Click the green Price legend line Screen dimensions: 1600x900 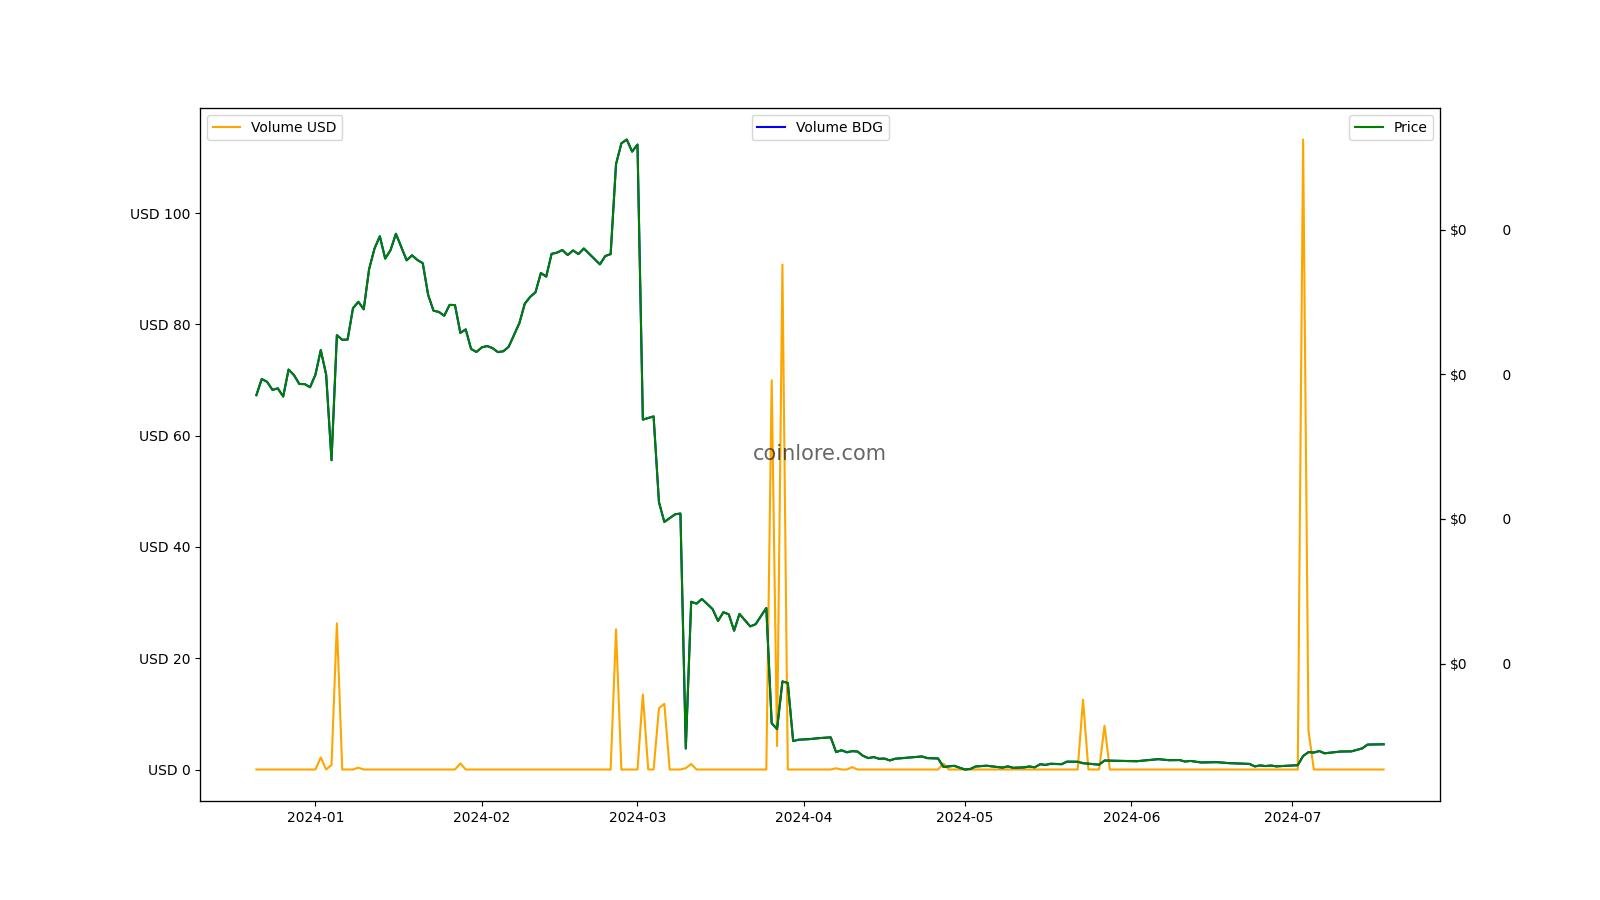click(x=1369, y=127)
